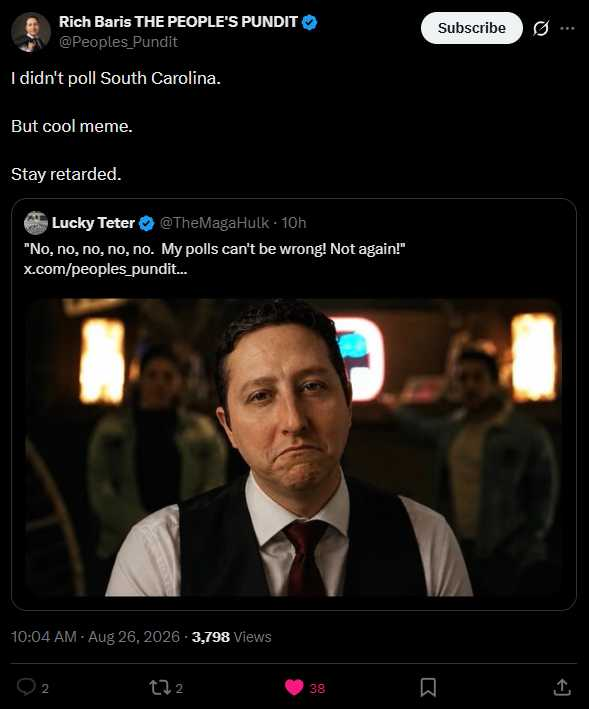This screenshot has height=709, width=589.
Task: Open the quoted meme image
Action: point(294,447)
